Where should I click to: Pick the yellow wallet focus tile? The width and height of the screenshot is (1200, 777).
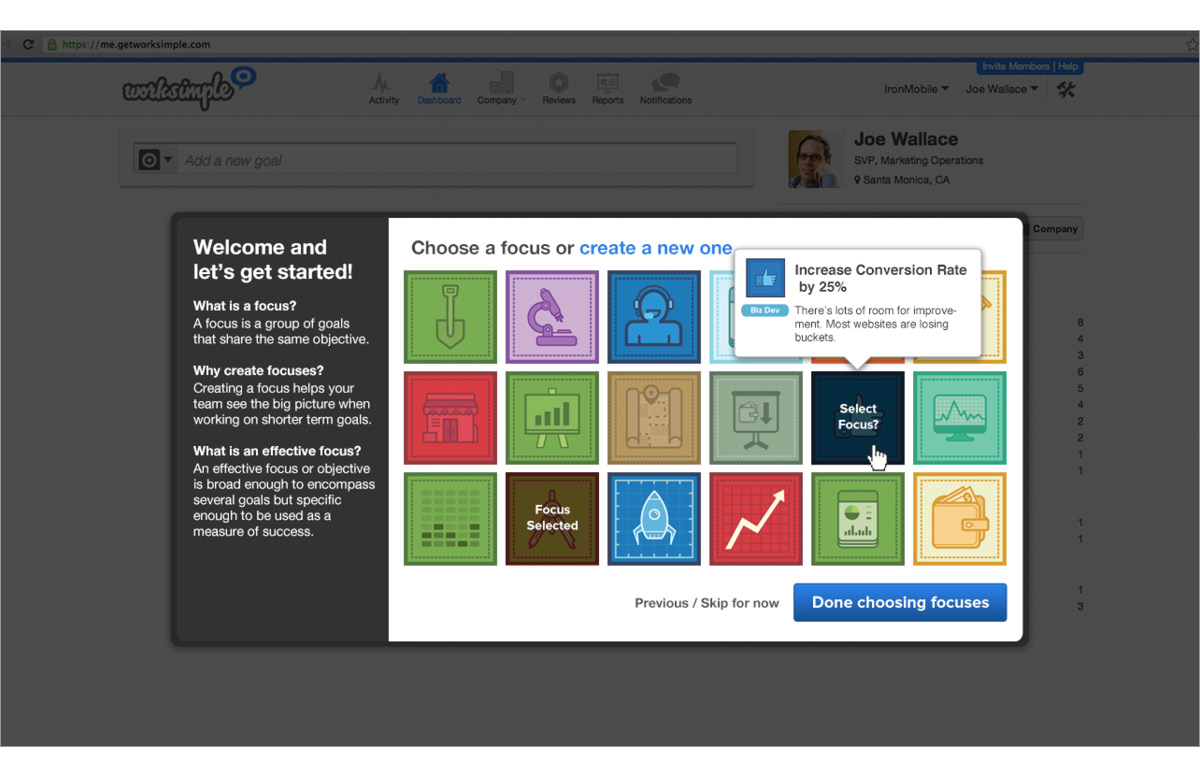959,519
